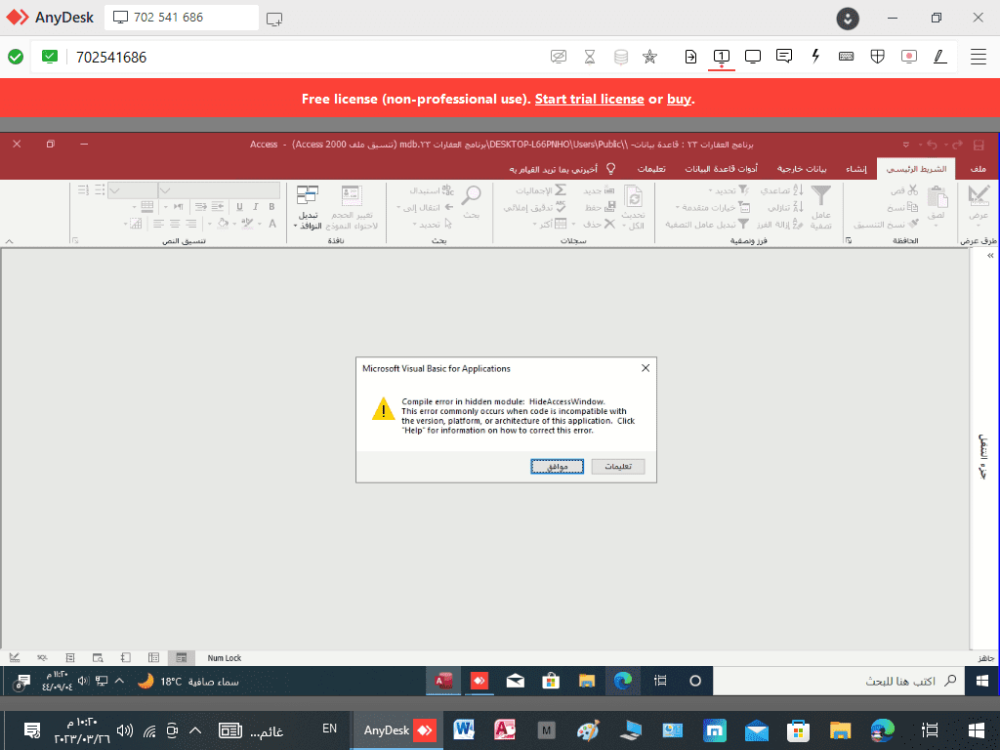Select the 702 541 686 session tab
The width and height of the screenshot is (1000, 750).
click(x=181, y=18)
